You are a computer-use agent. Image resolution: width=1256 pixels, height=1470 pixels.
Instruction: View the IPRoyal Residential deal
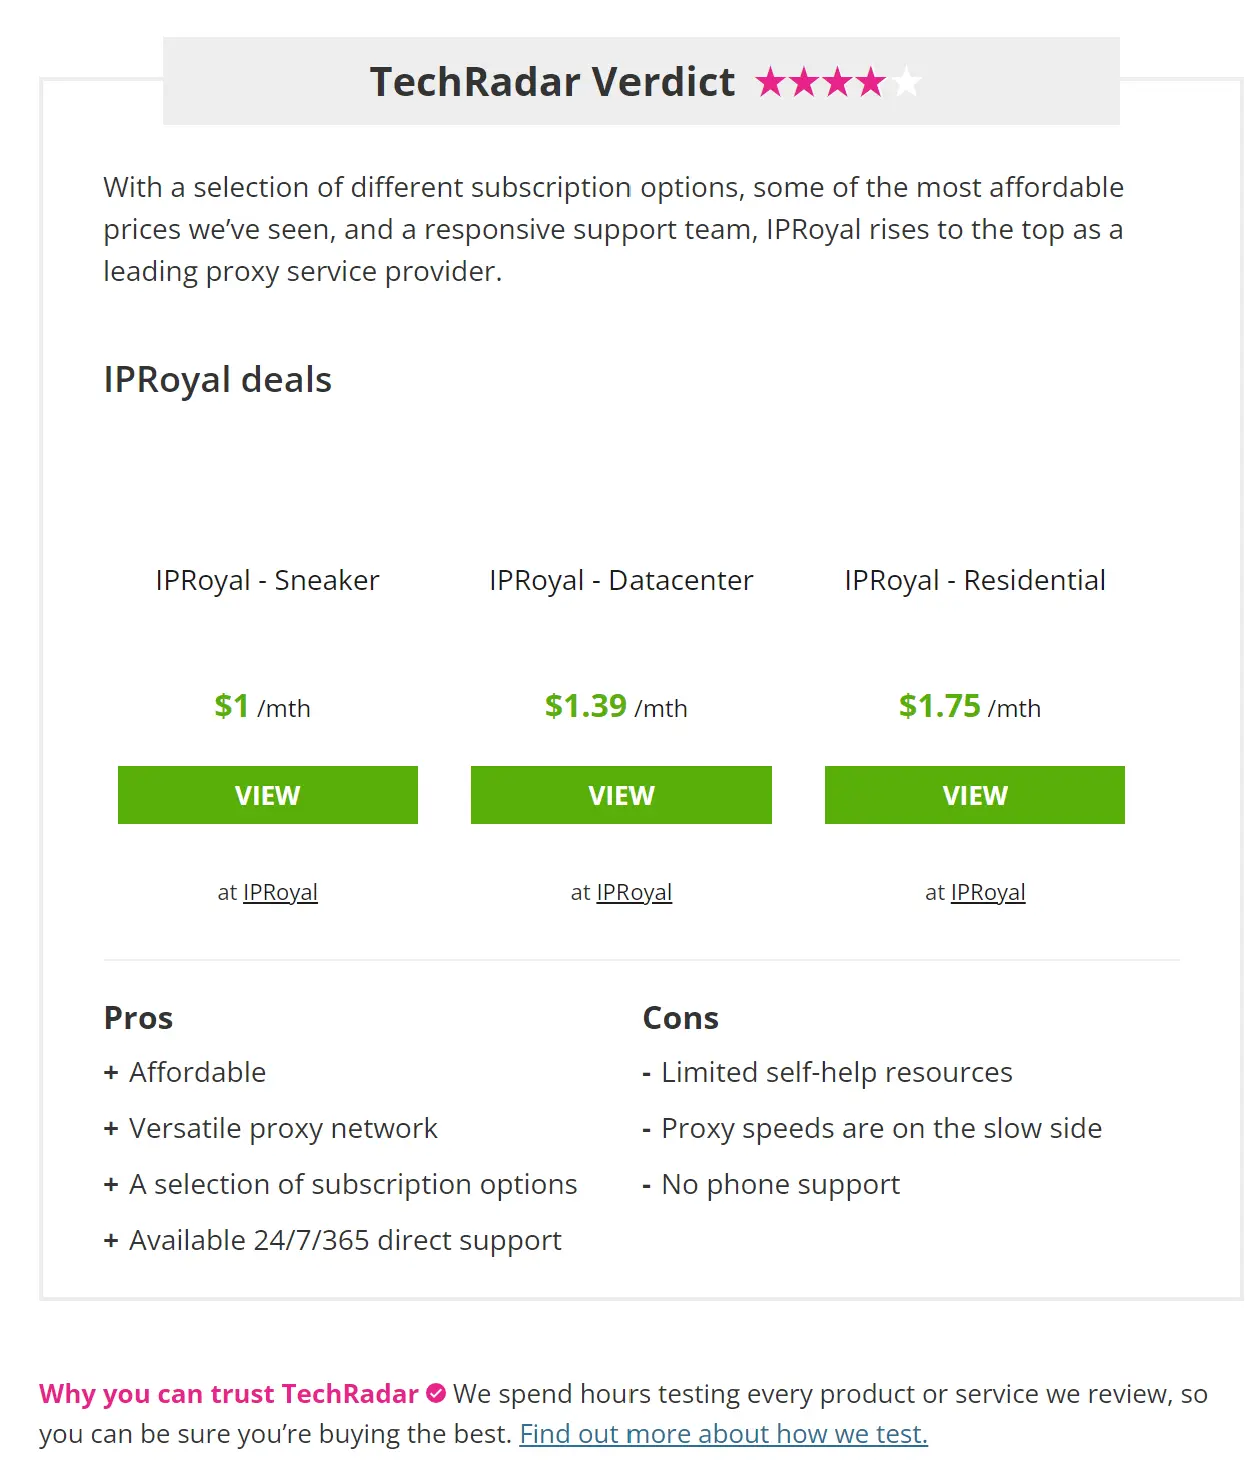[x=975, y=795]
